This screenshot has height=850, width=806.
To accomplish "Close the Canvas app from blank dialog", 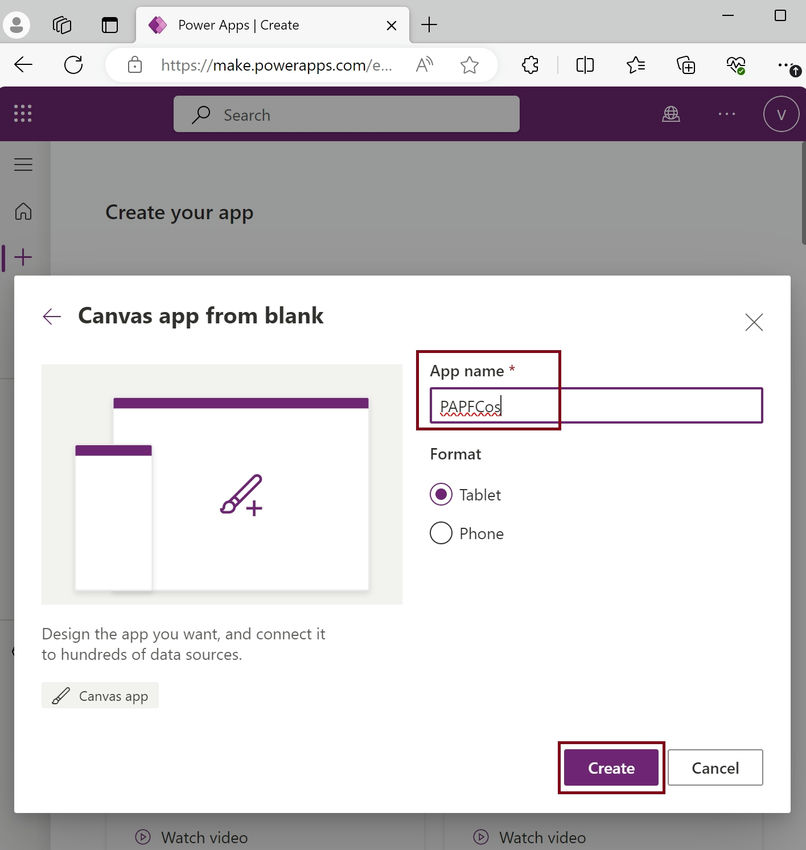I will pos(754,323).
